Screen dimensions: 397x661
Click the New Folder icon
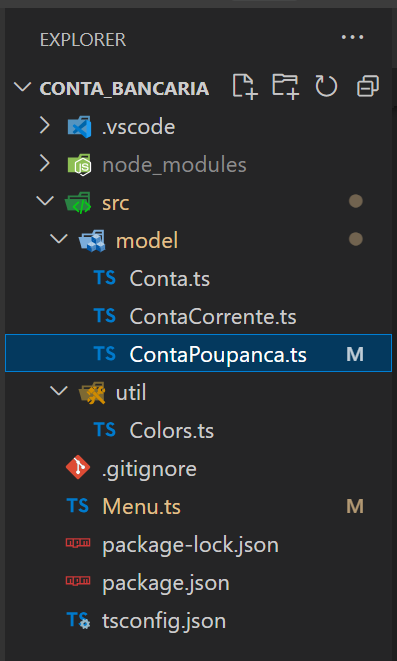285,87
